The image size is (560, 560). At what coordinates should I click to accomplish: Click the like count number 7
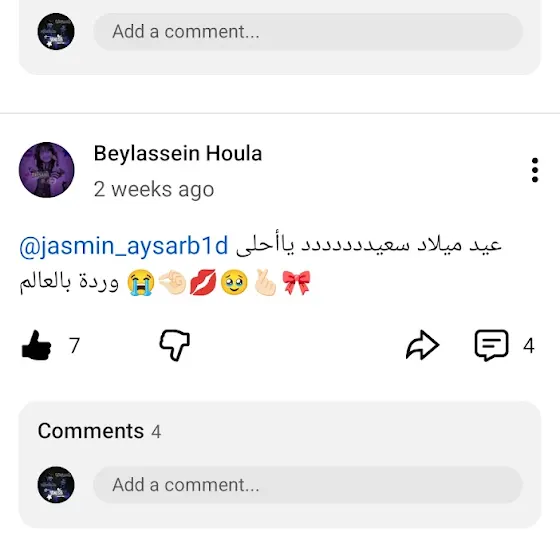74,345
